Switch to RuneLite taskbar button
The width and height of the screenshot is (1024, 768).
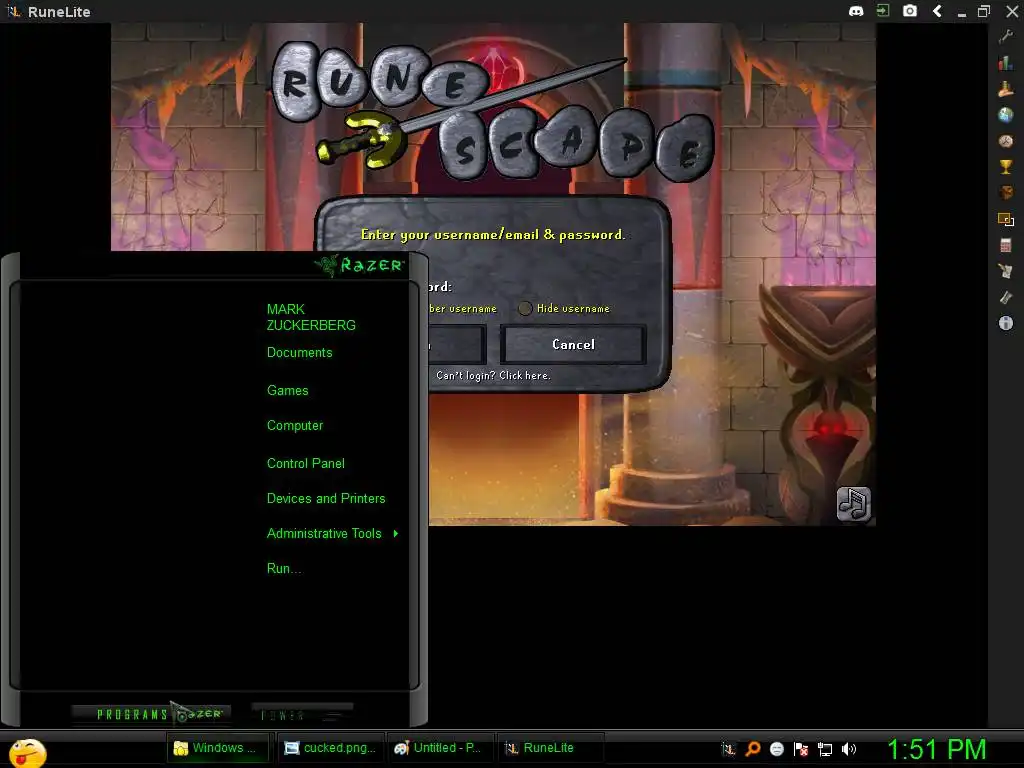(549, 748)
